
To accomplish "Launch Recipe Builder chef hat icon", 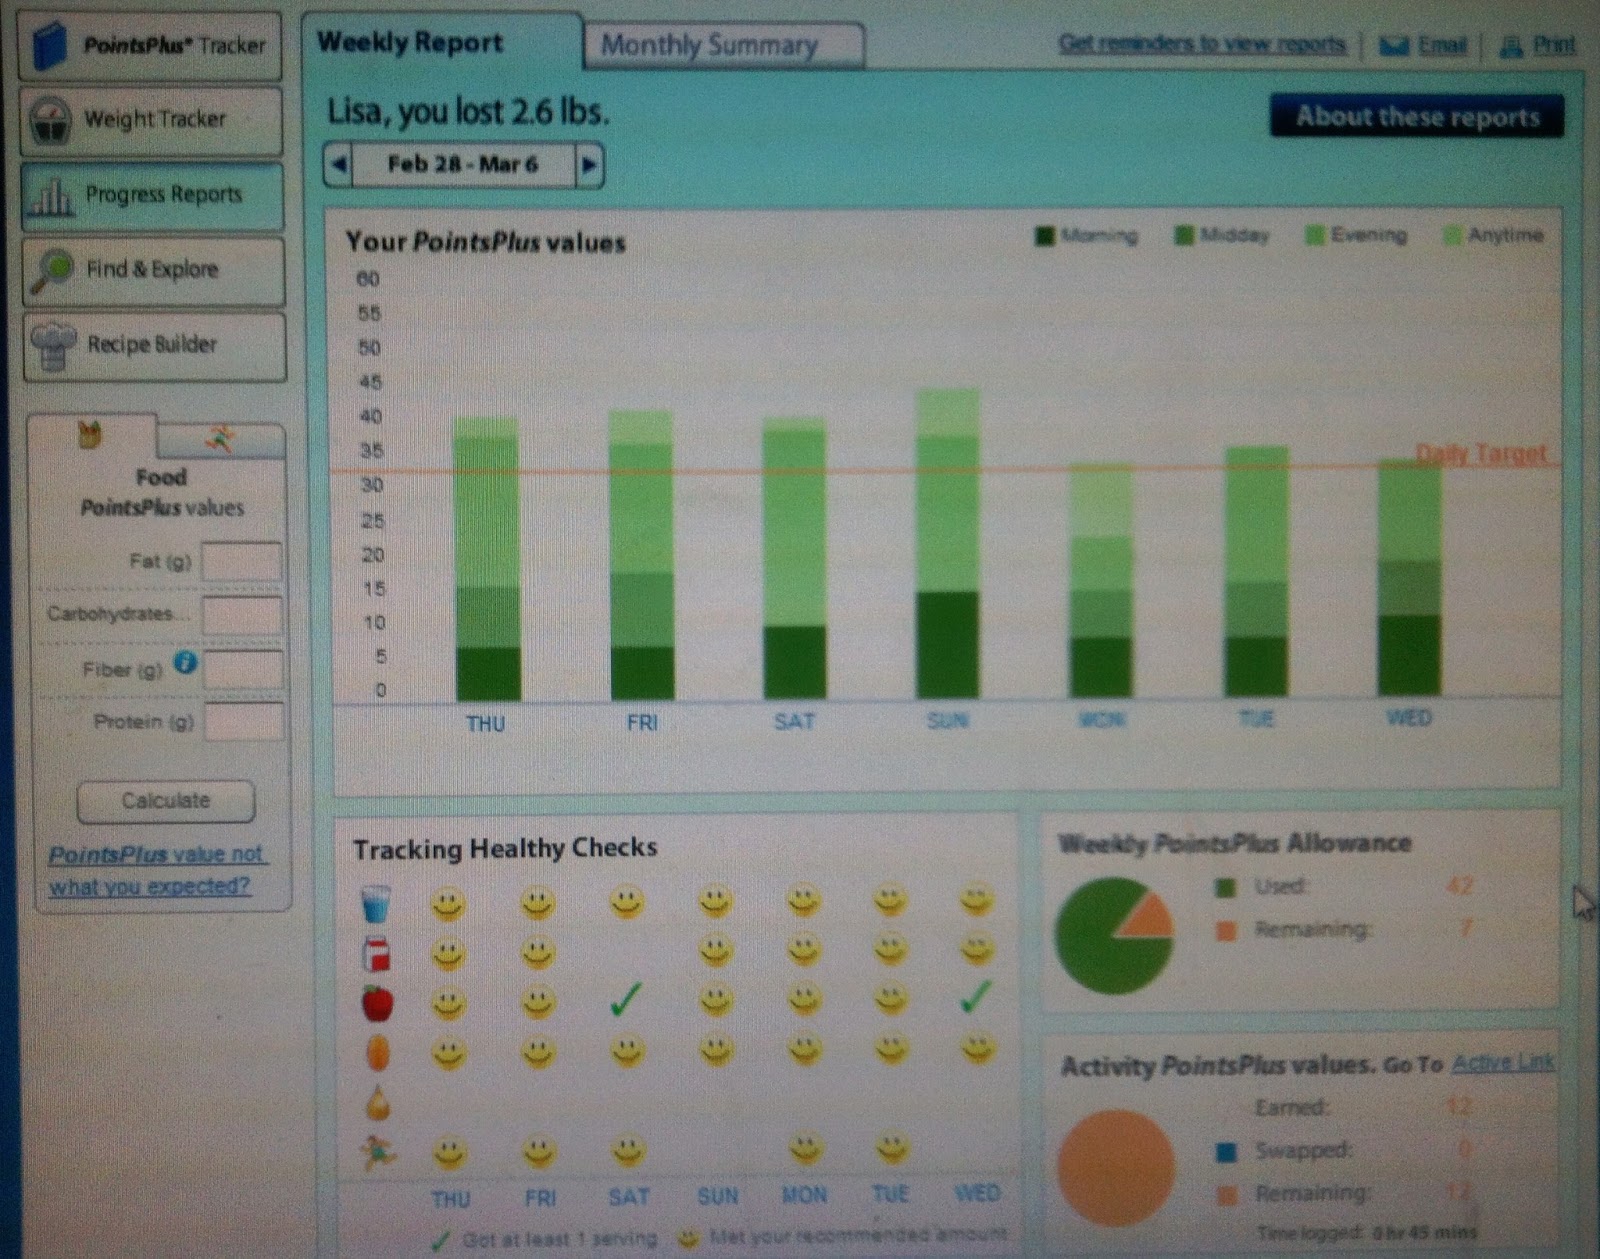I will (53, 346).
